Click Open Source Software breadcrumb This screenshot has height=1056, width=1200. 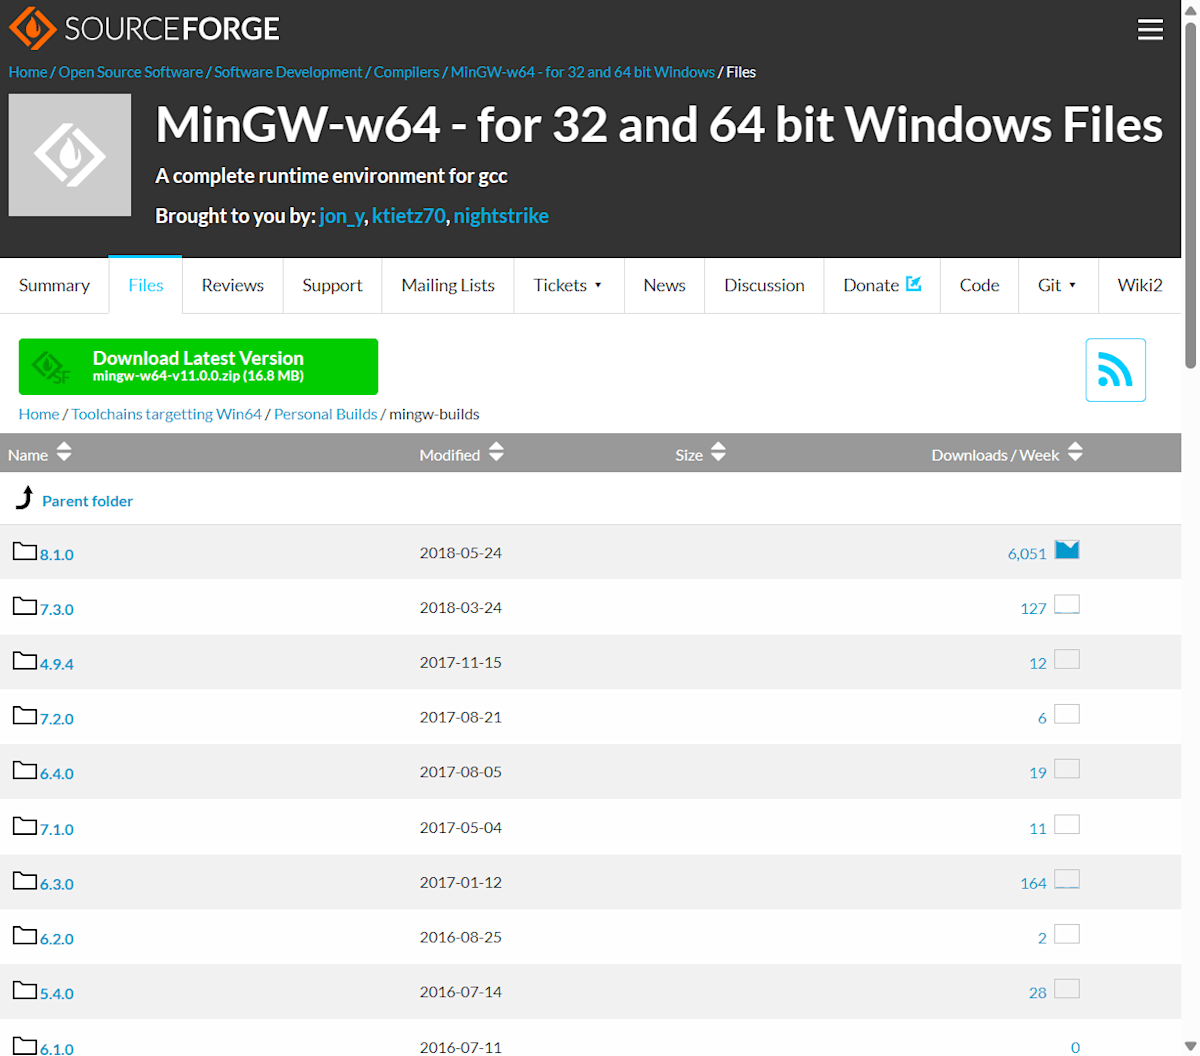[x=130, y=72]
